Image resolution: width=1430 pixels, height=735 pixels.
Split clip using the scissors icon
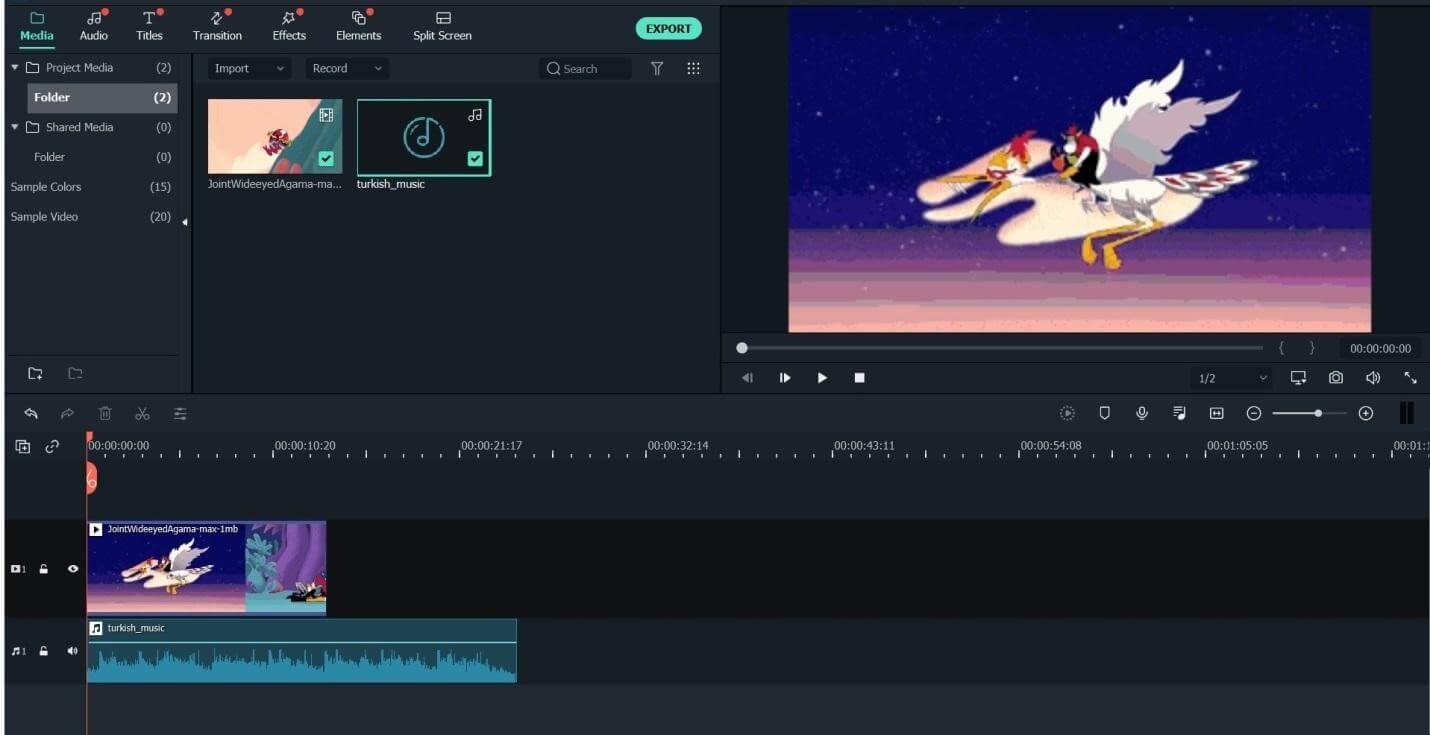pyautogui.click(x=142, y=413)
